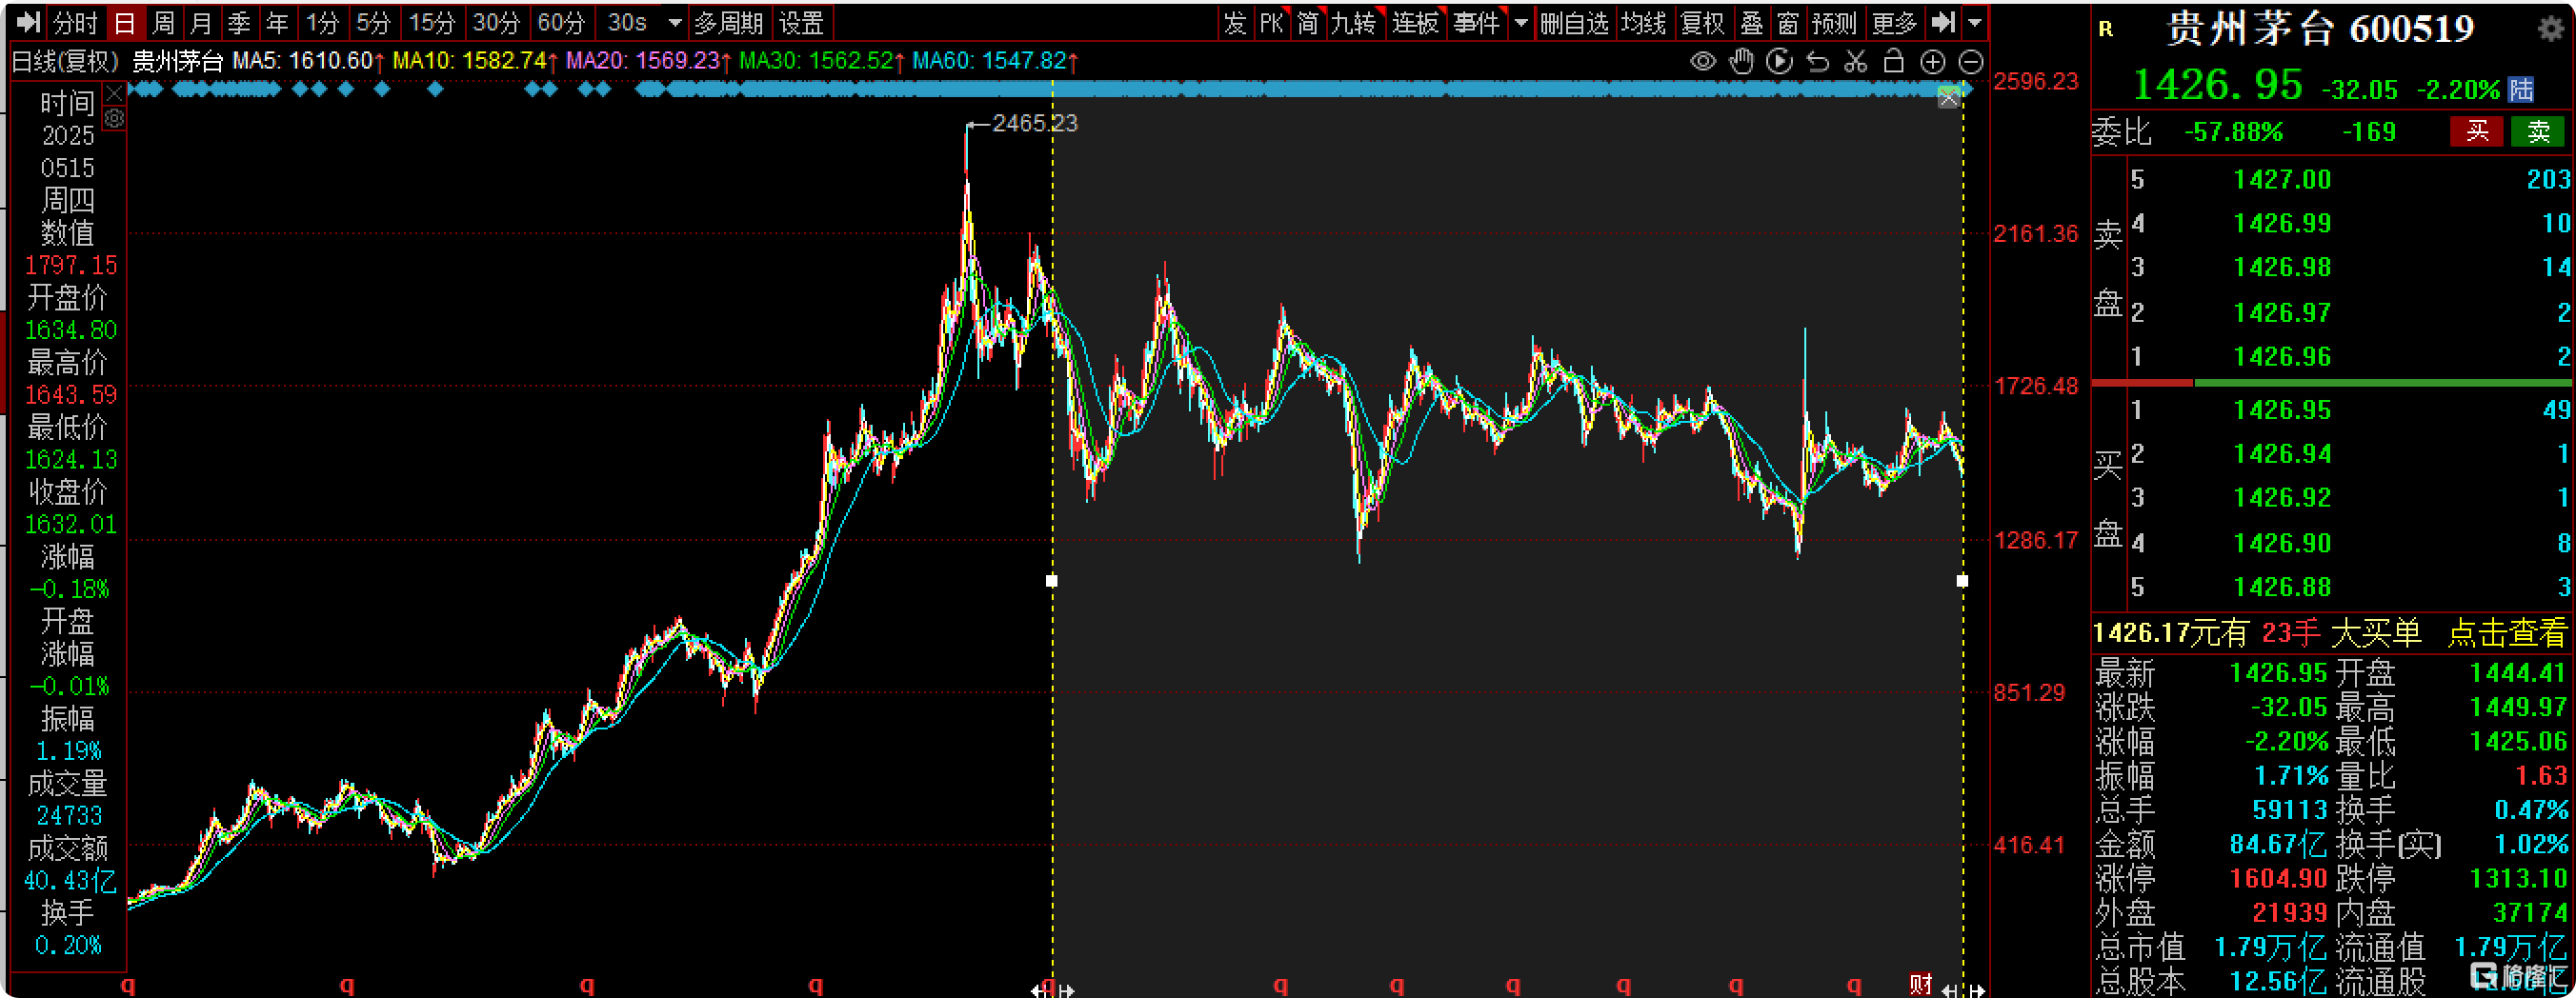2576x998 pixels.
Task: Click the 窗 window button
Action: (1788, 22)
